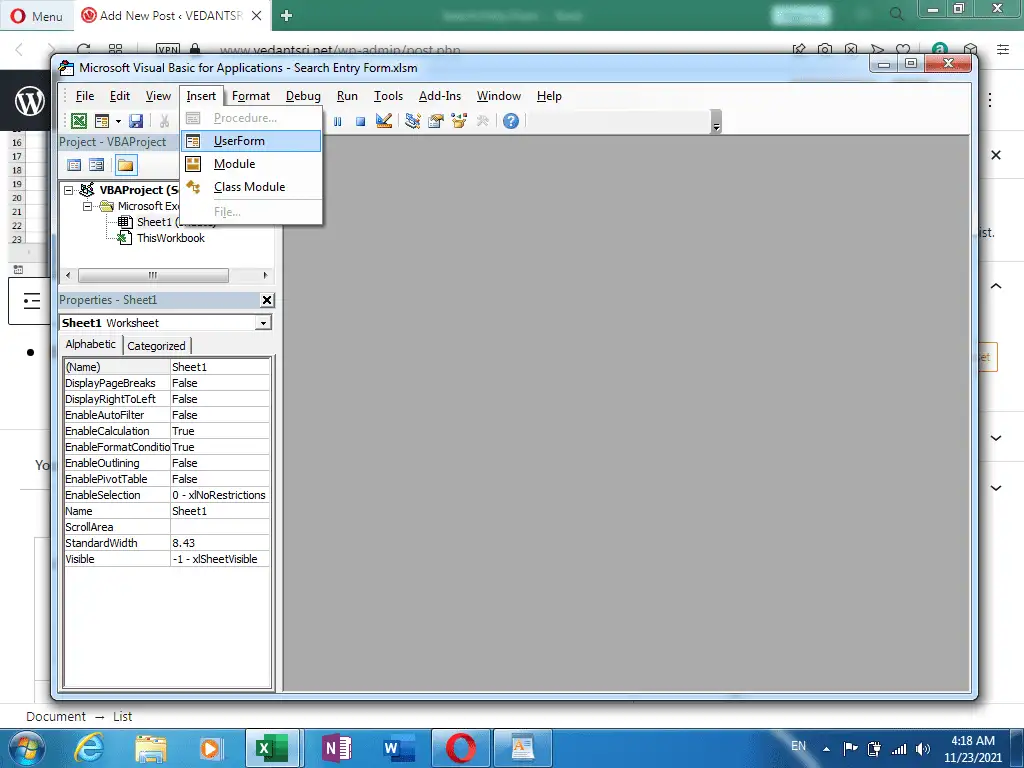
Task: Click the Opera Menu button
Action: click(x=37, y=16)
